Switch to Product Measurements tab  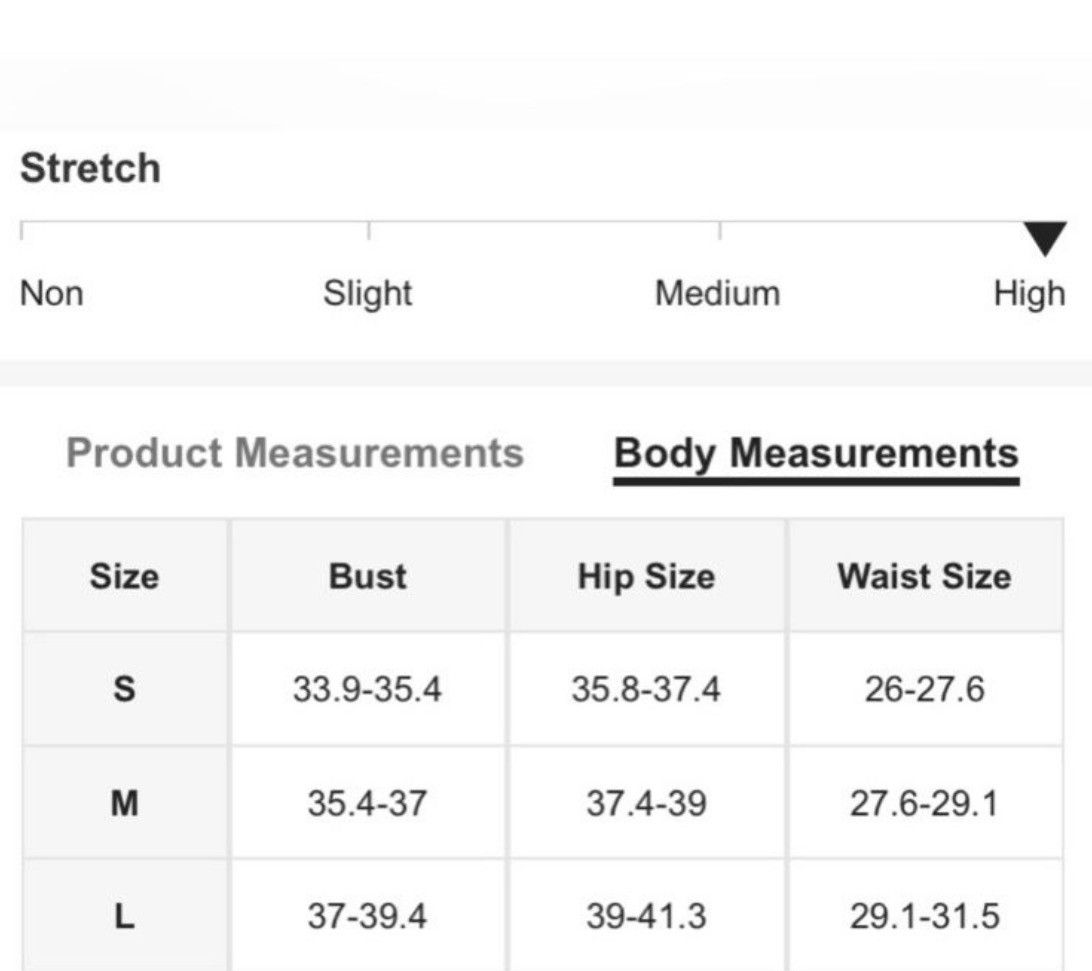point(295,453)
